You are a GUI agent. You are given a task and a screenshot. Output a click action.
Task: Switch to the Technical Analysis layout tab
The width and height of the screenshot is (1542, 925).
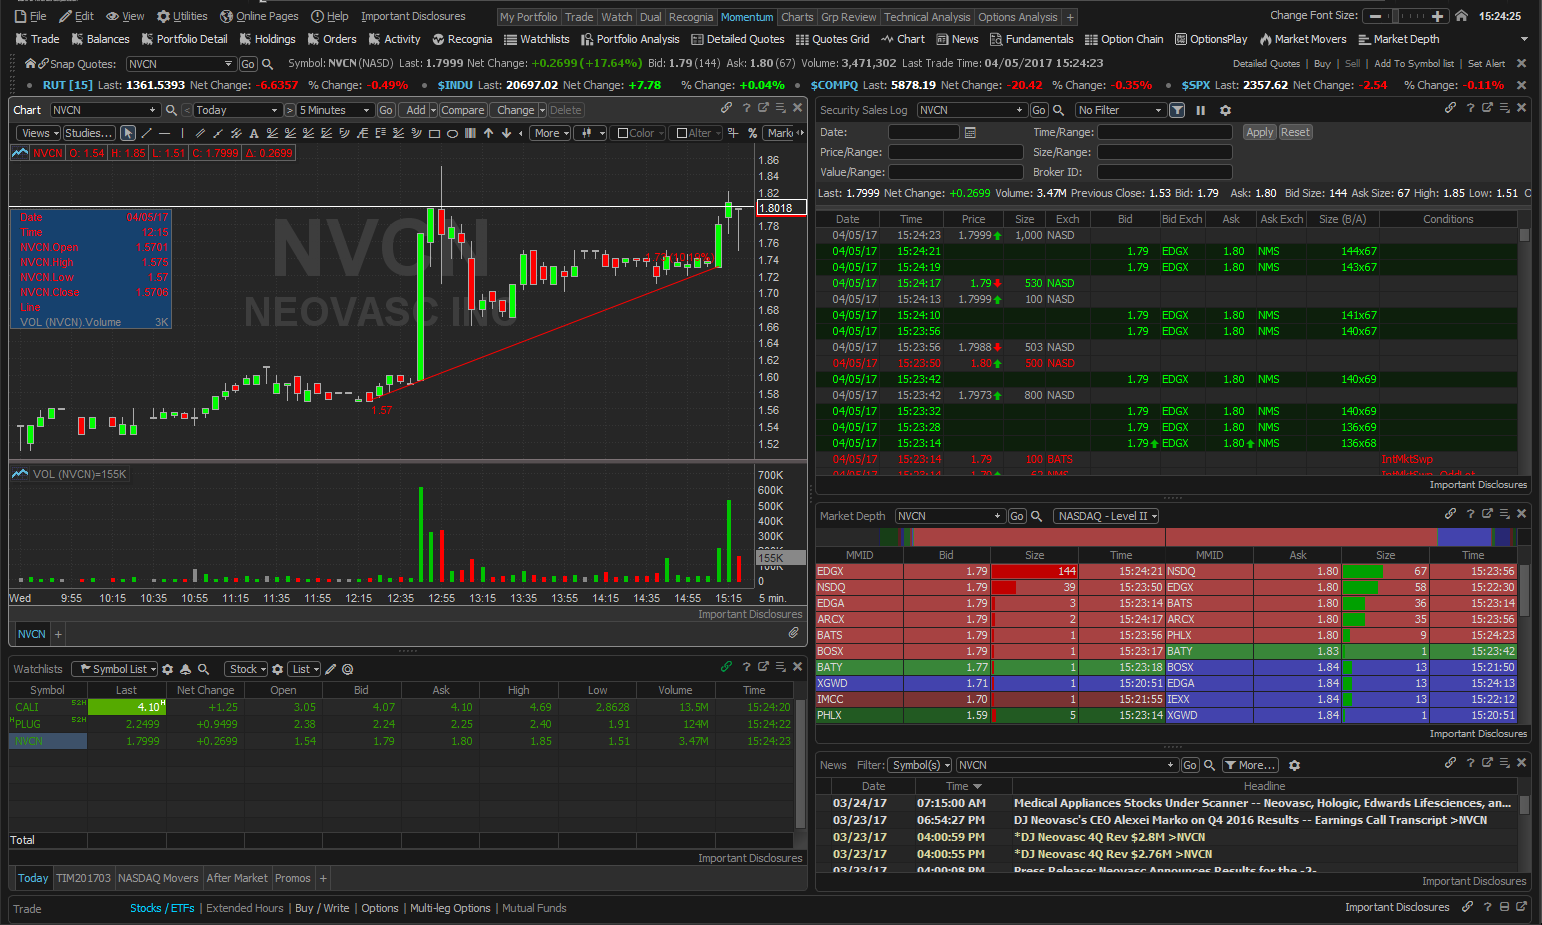tap(927, 17)
